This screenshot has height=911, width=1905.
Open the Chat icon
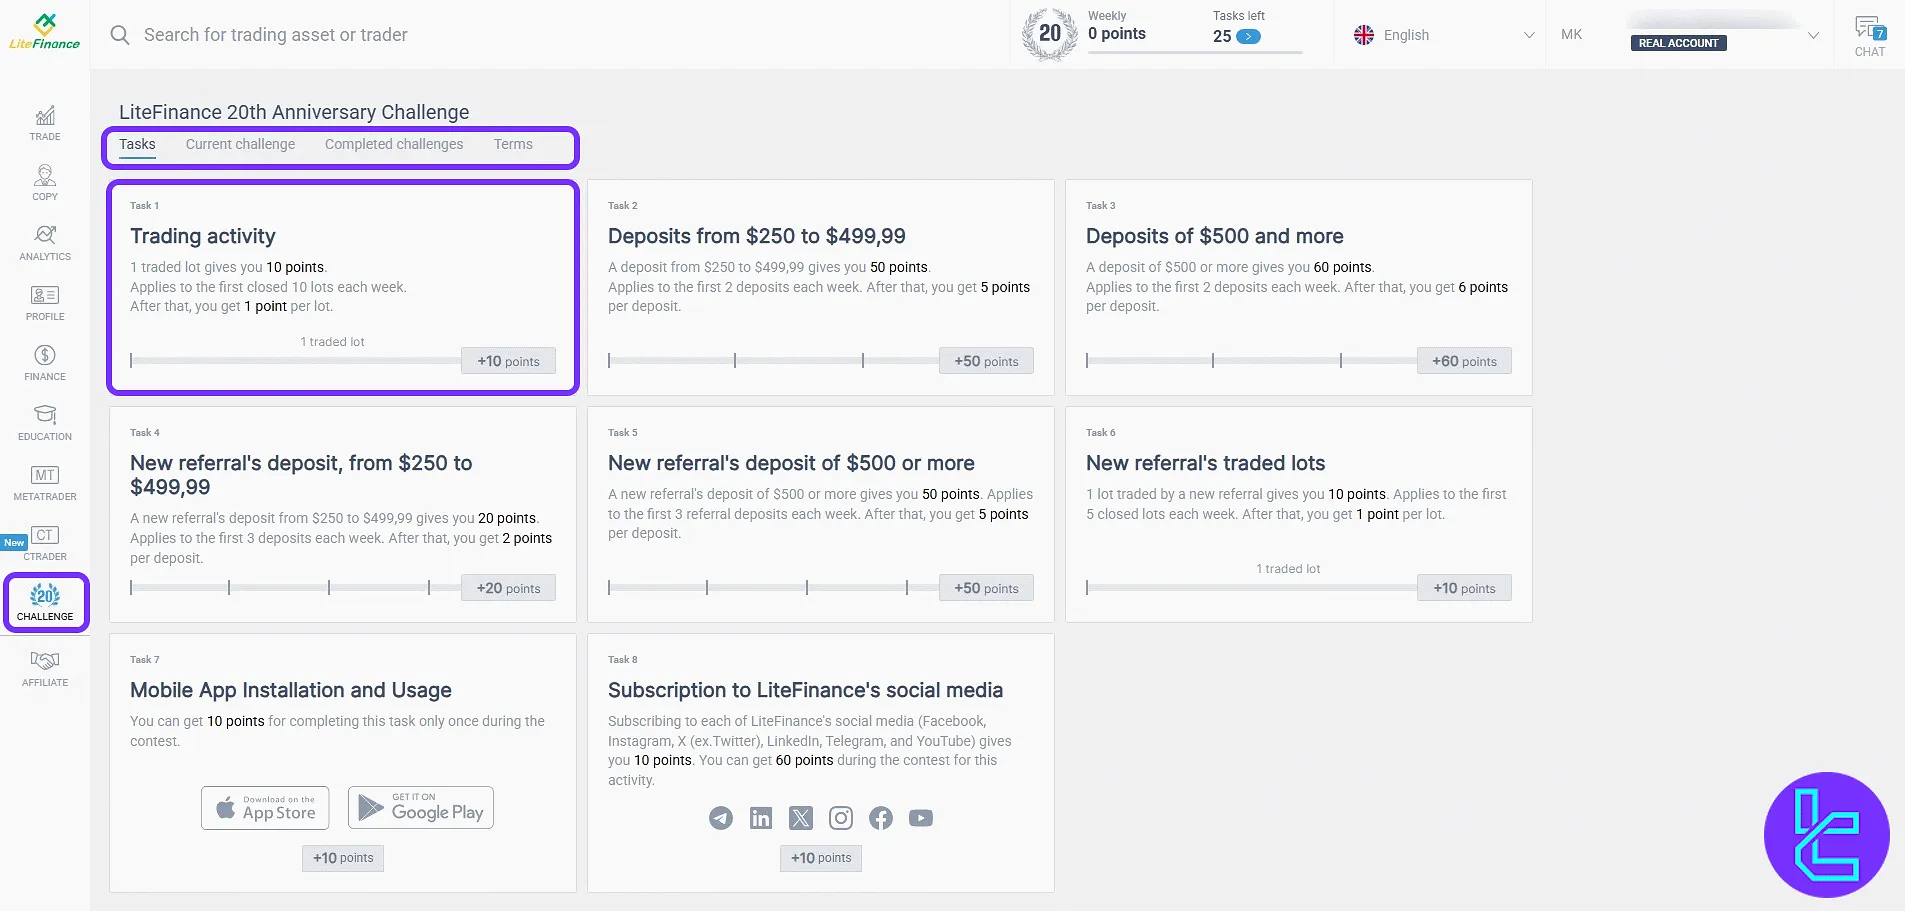(1869, 36)
